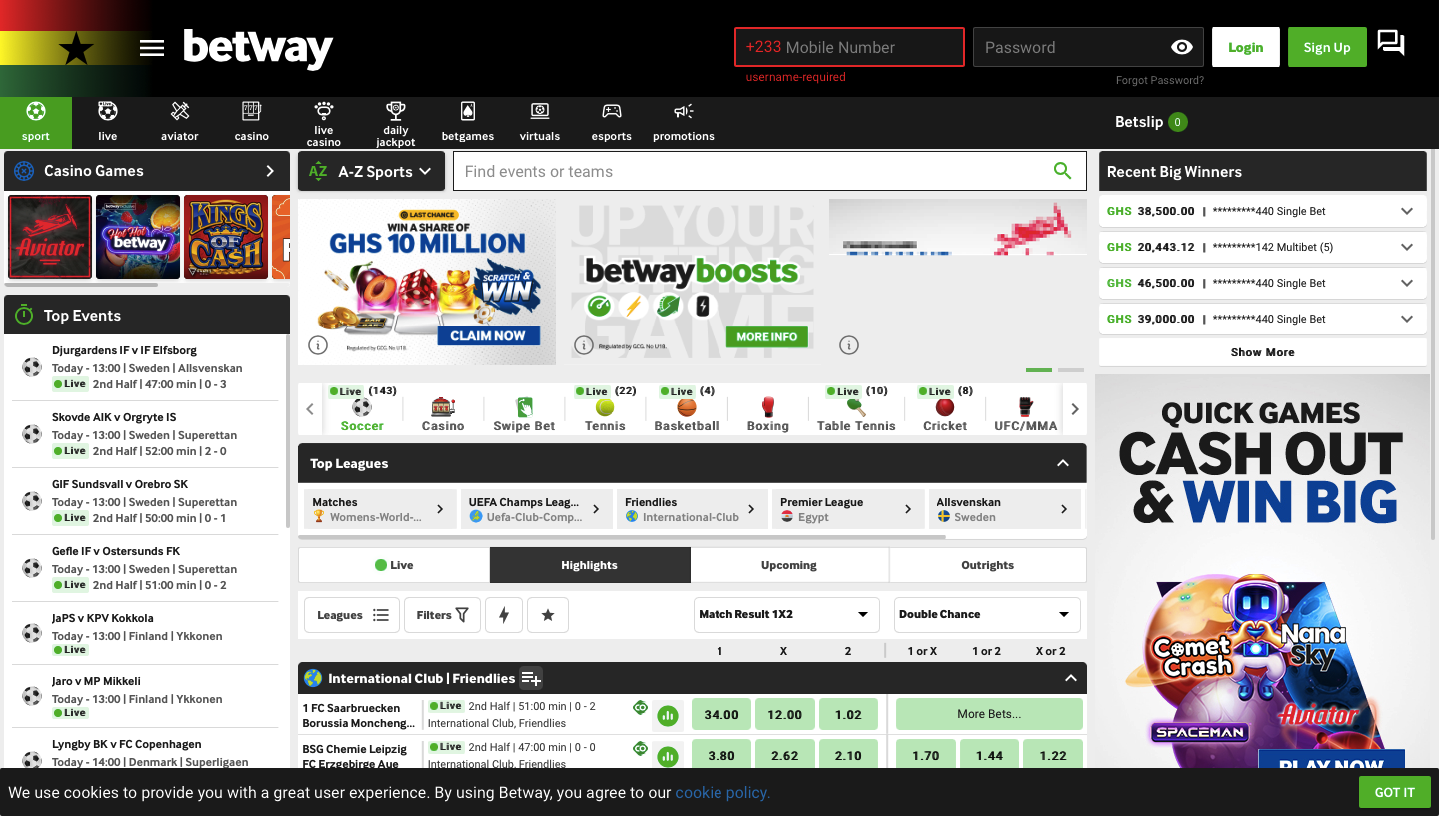Image resolution: width=1439 pixels, height=816 pixels.
Task: Open betgames card icon
Action: click(x=468, y=111)
